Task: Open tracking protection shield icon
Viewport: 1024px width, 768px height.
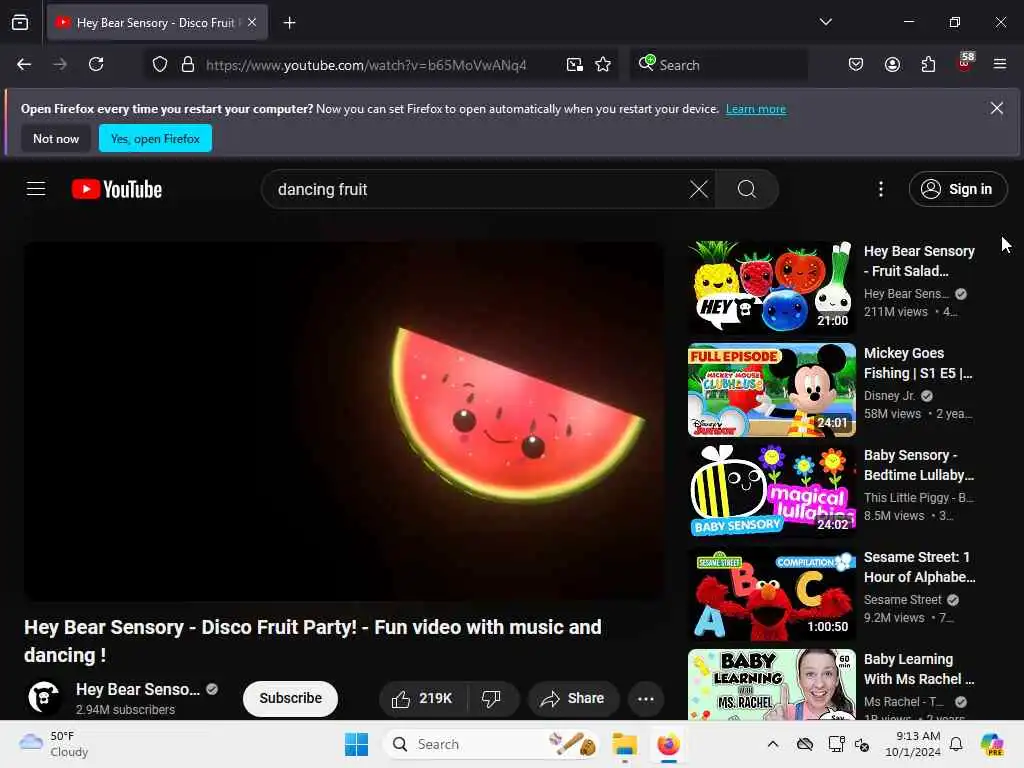Action: tap(160, 64)
